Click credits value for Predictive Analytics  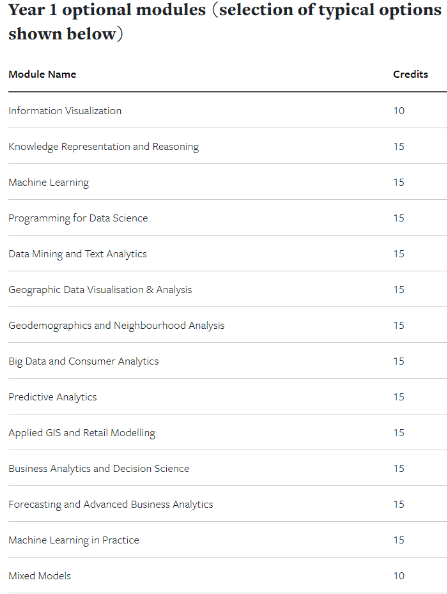click(399, 397)
